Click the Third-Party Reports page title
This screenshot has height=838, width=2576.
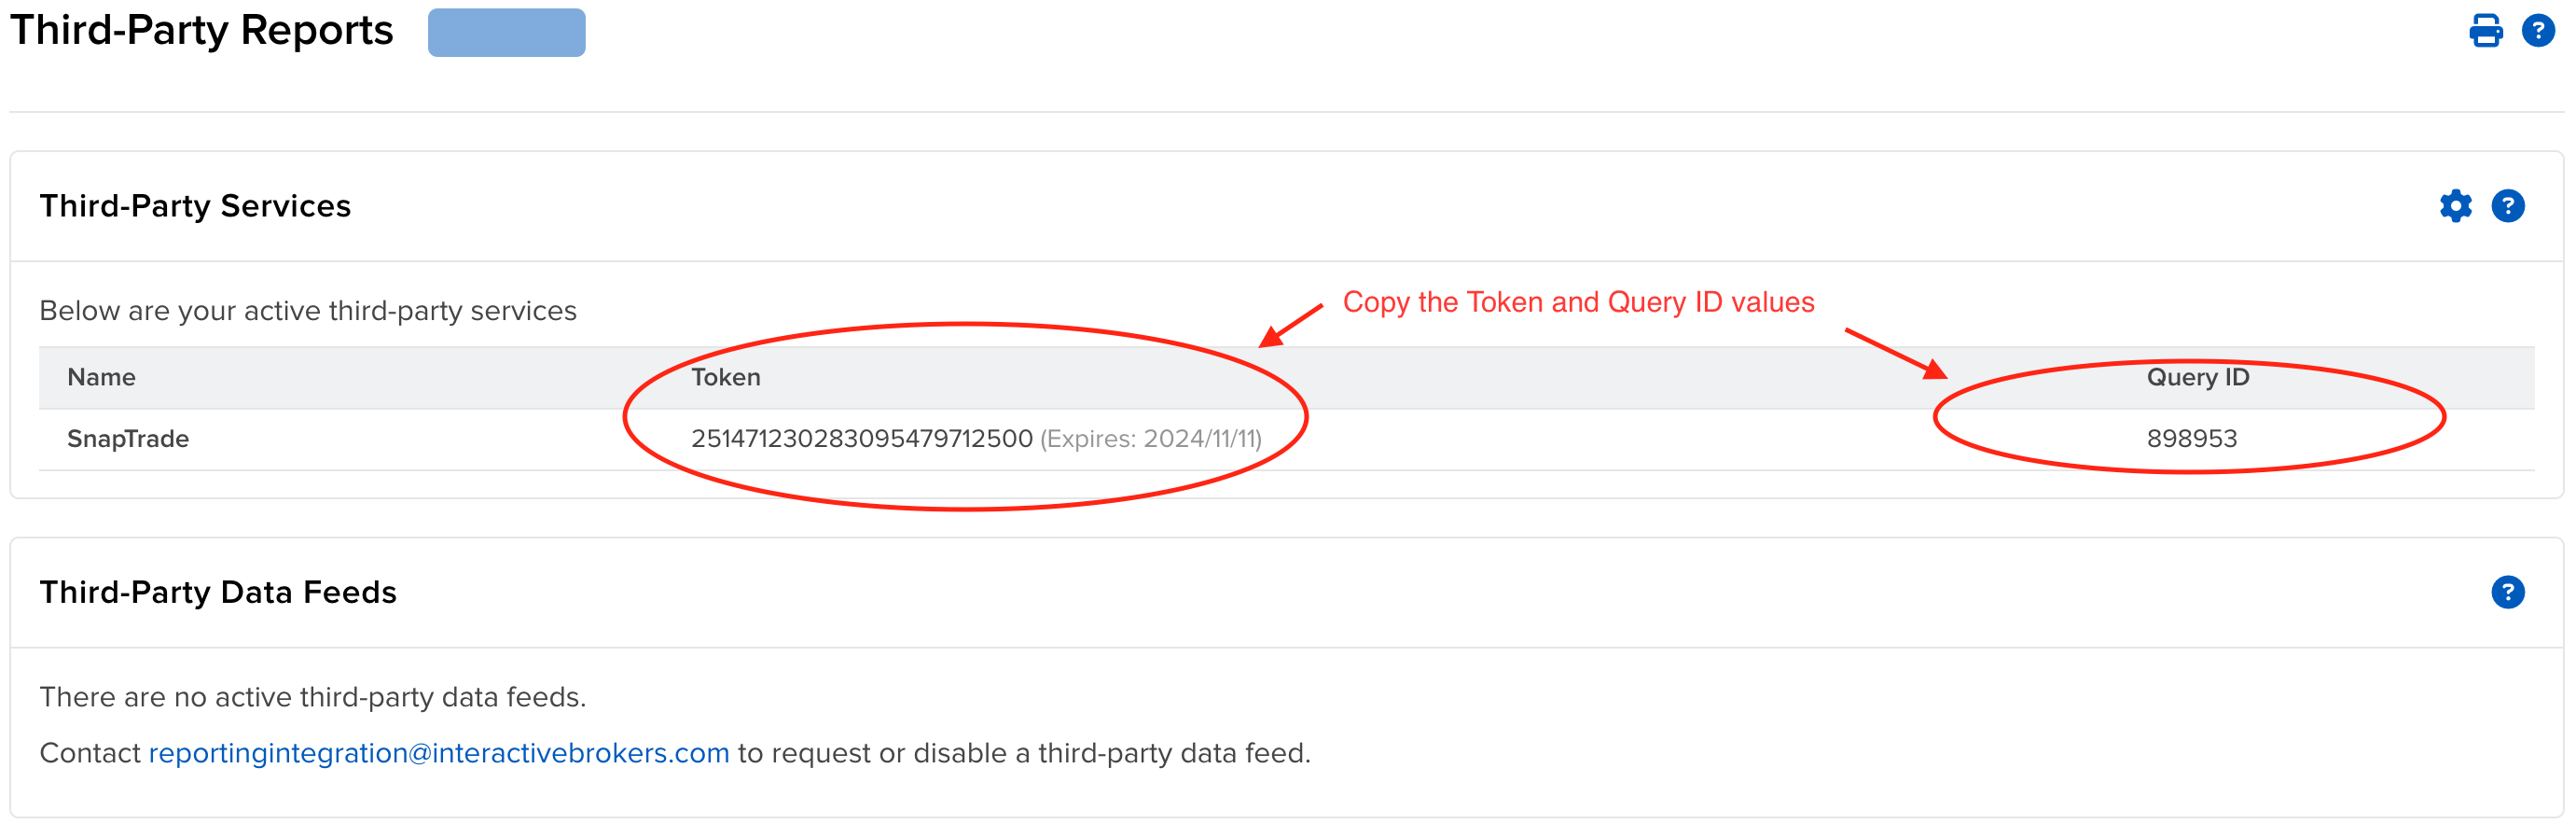201,31
